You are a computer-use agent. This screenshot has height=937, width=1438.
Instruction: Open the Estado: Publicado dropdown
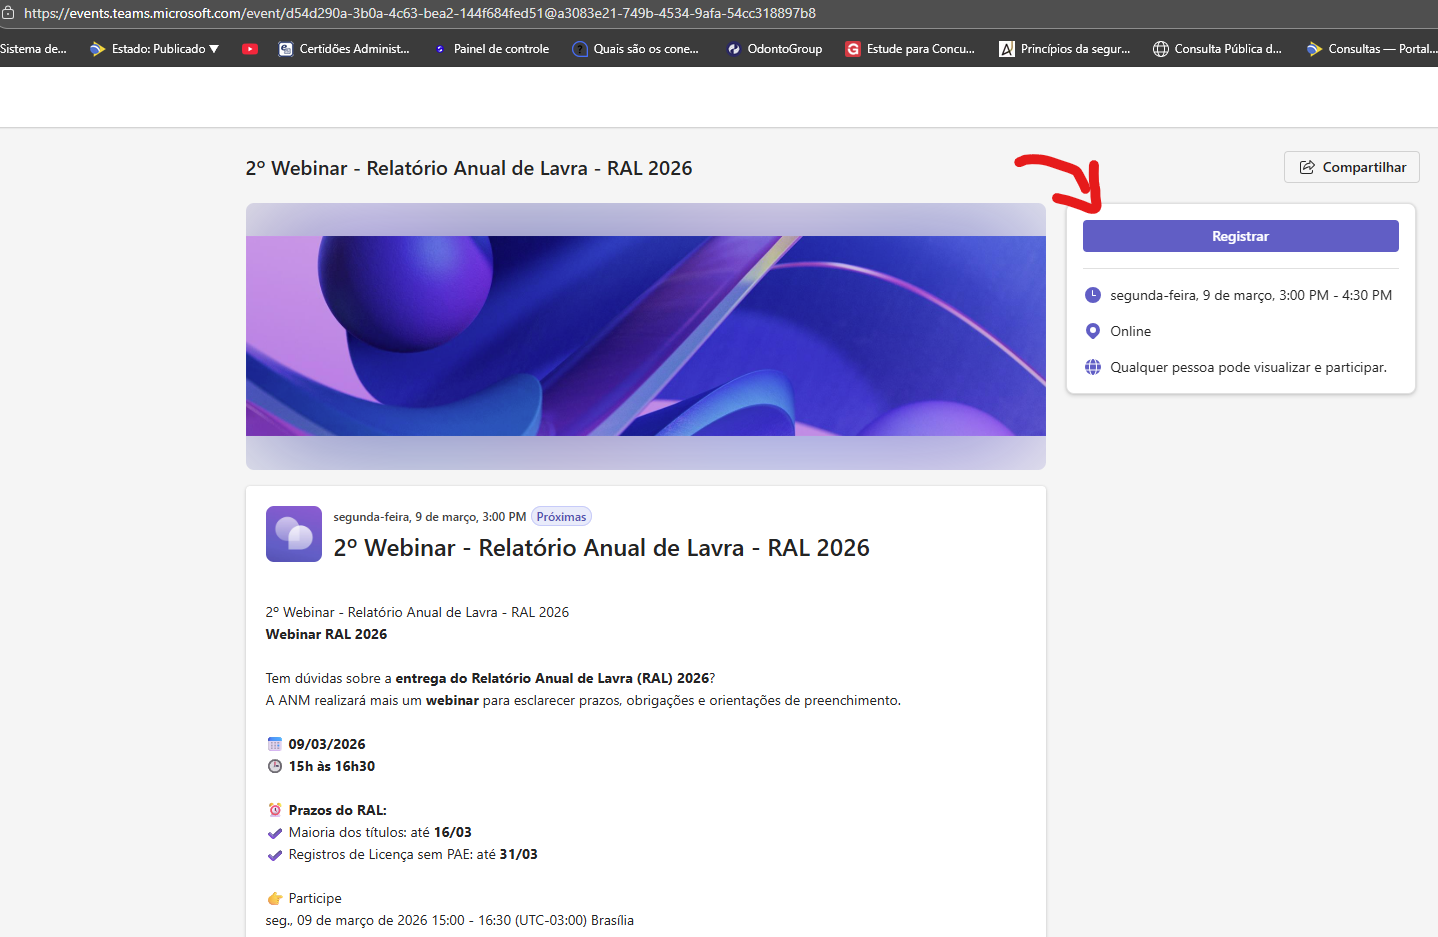pos(153,48)
